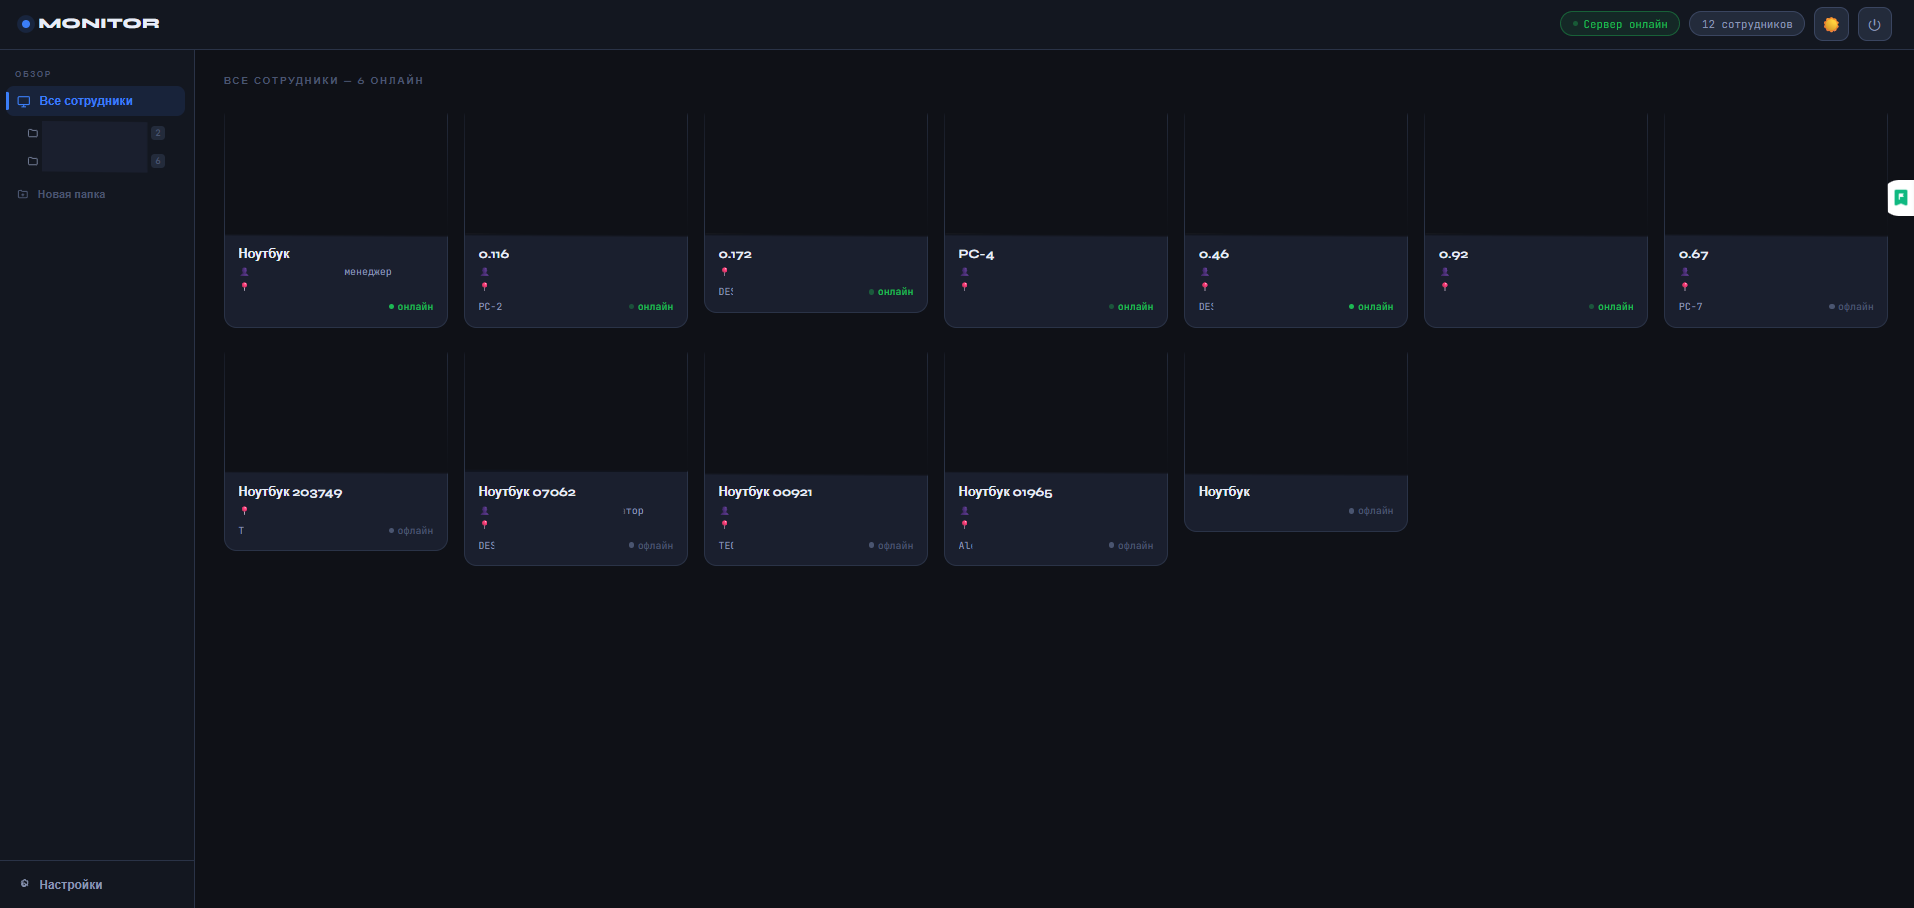1914x908 pixels.
Task: Click the user icon on card 0.67
Action: (x=1685, y=272)
